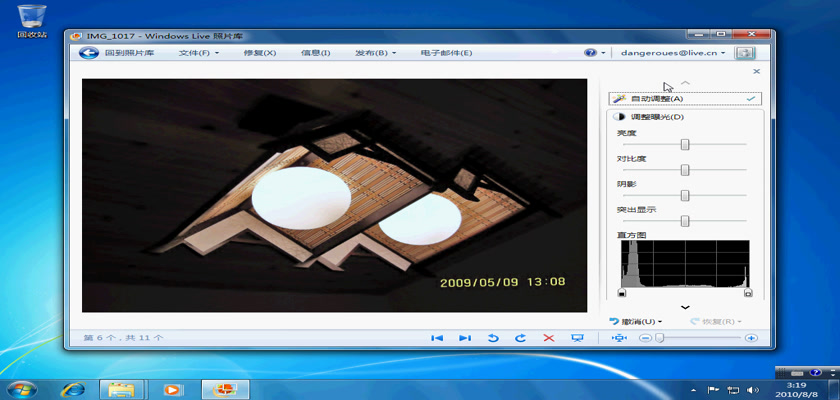This screenshot has width=840, height=400.
Task: Click the 撤消(U) undo button
Action: (x=636, y=321)
